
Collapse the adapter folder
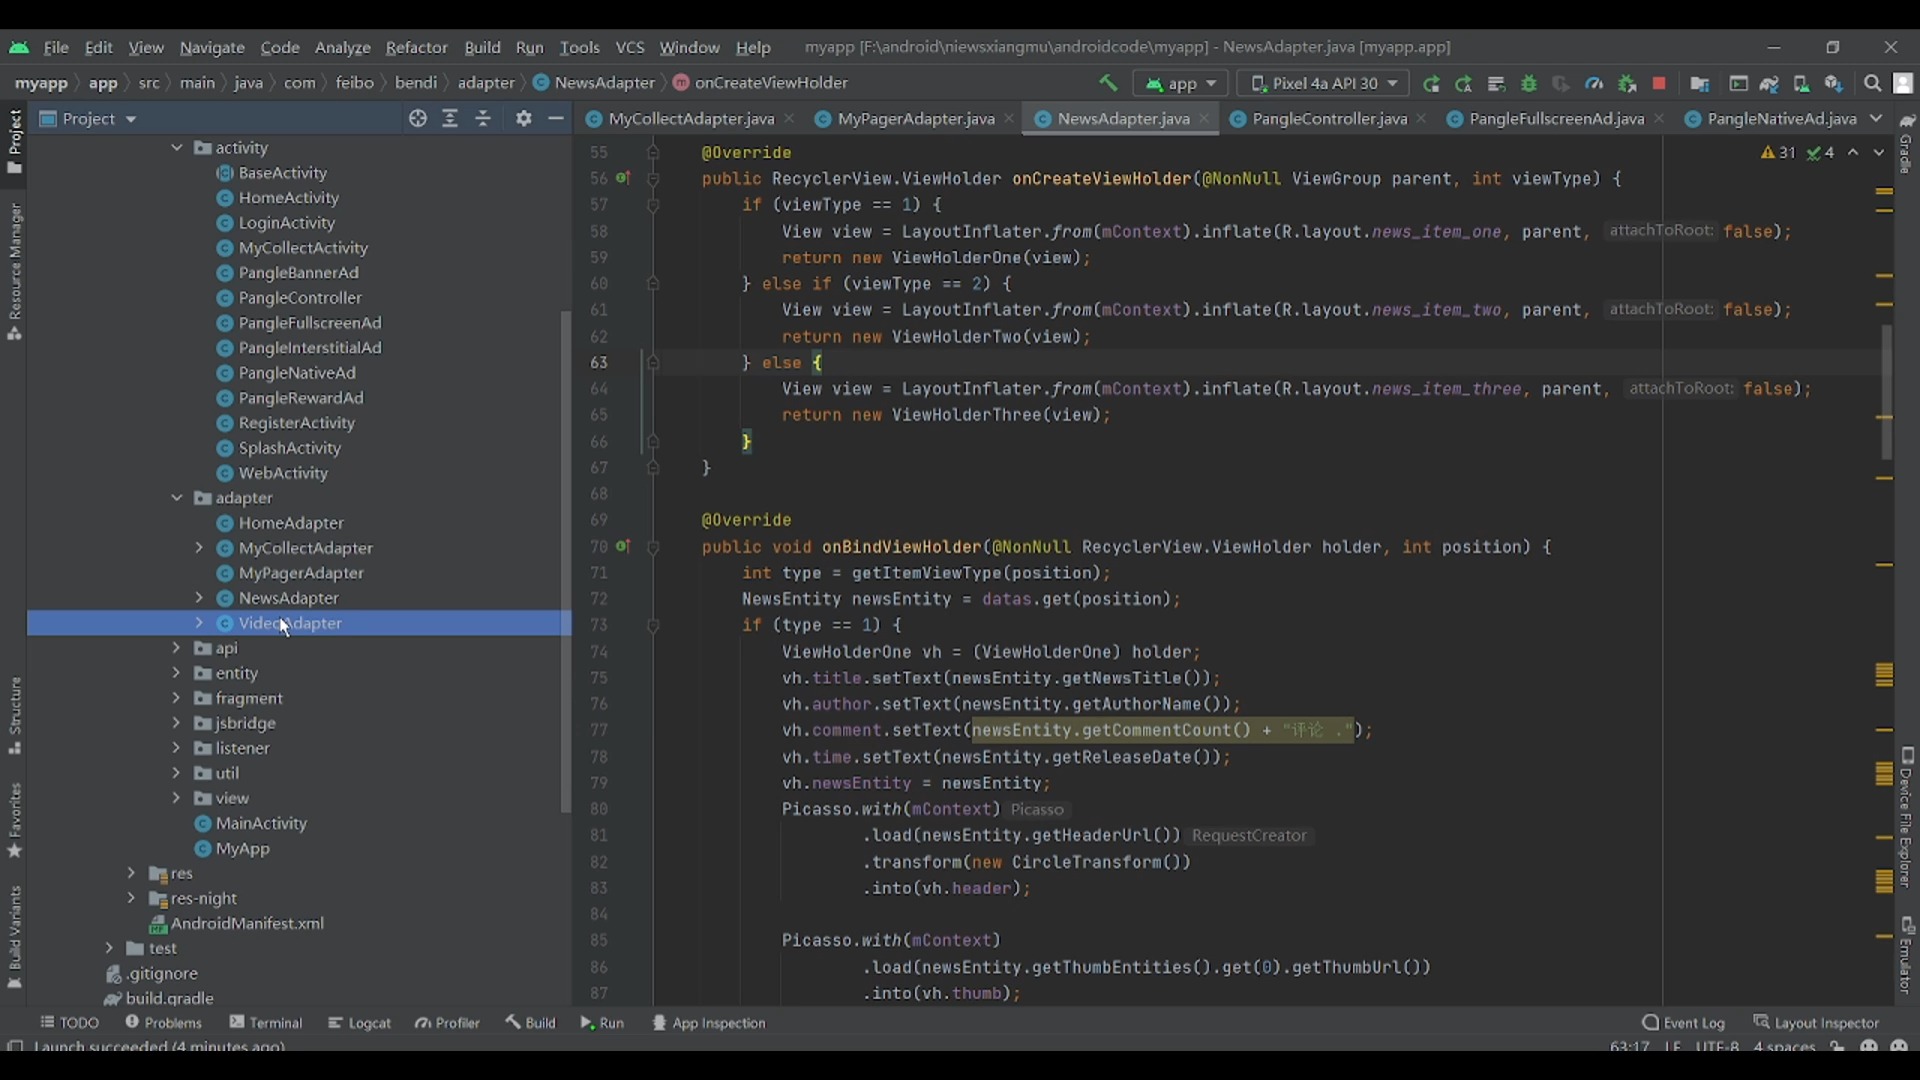click(x=177, y=498)
